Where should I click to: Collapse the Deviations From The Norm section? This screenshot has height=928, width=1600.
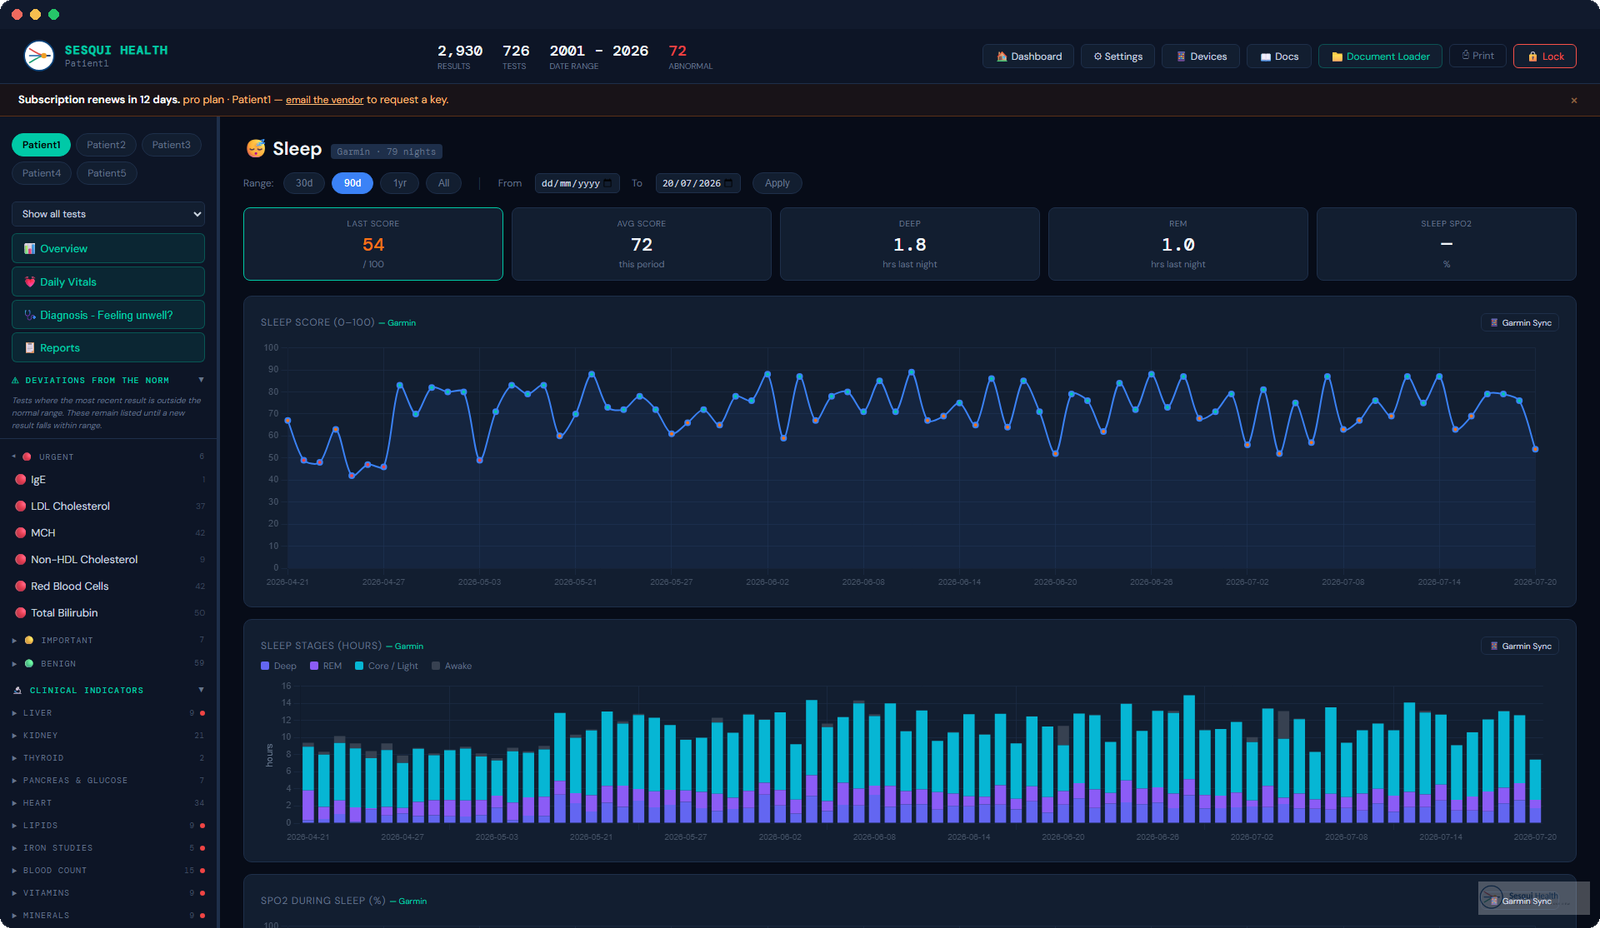tap(108, 380)
